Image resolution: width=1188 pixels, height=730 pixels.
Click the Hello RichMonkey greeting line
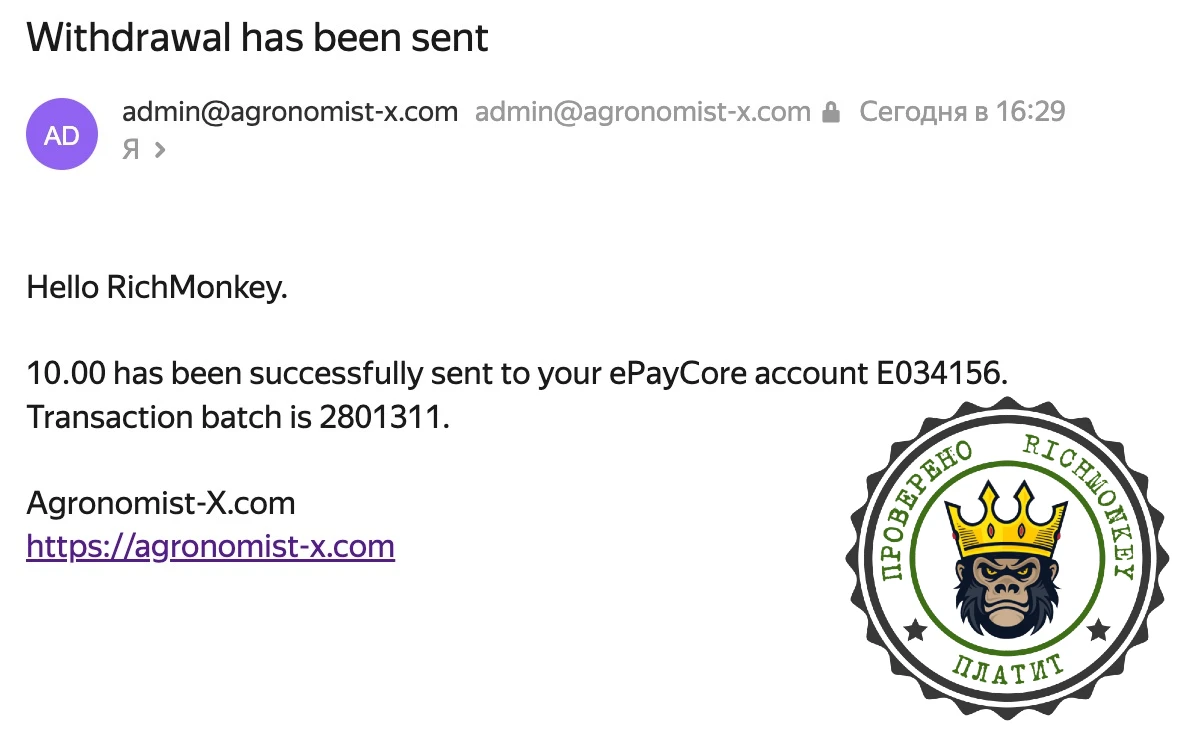point(156,289)
